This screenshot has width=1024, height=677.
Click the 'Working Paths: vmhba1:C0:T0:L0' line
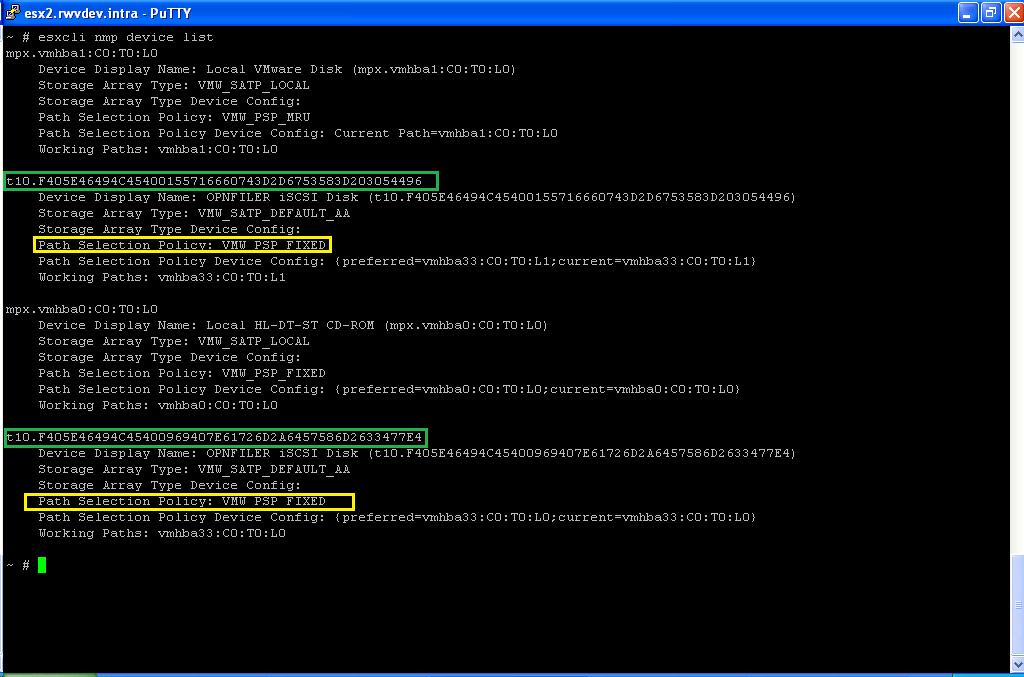[x=158, y=149]
